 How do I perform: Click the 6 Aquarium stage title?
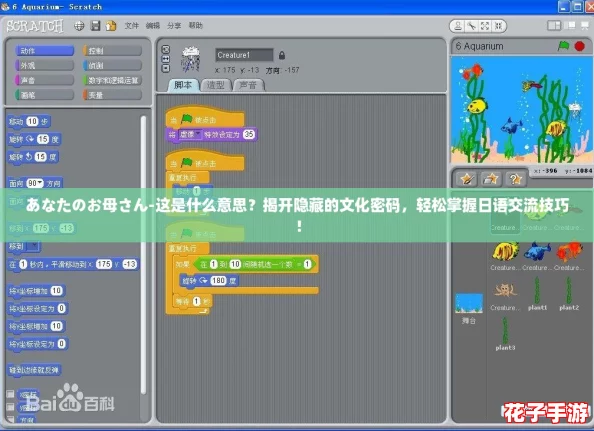click(480, 47)
